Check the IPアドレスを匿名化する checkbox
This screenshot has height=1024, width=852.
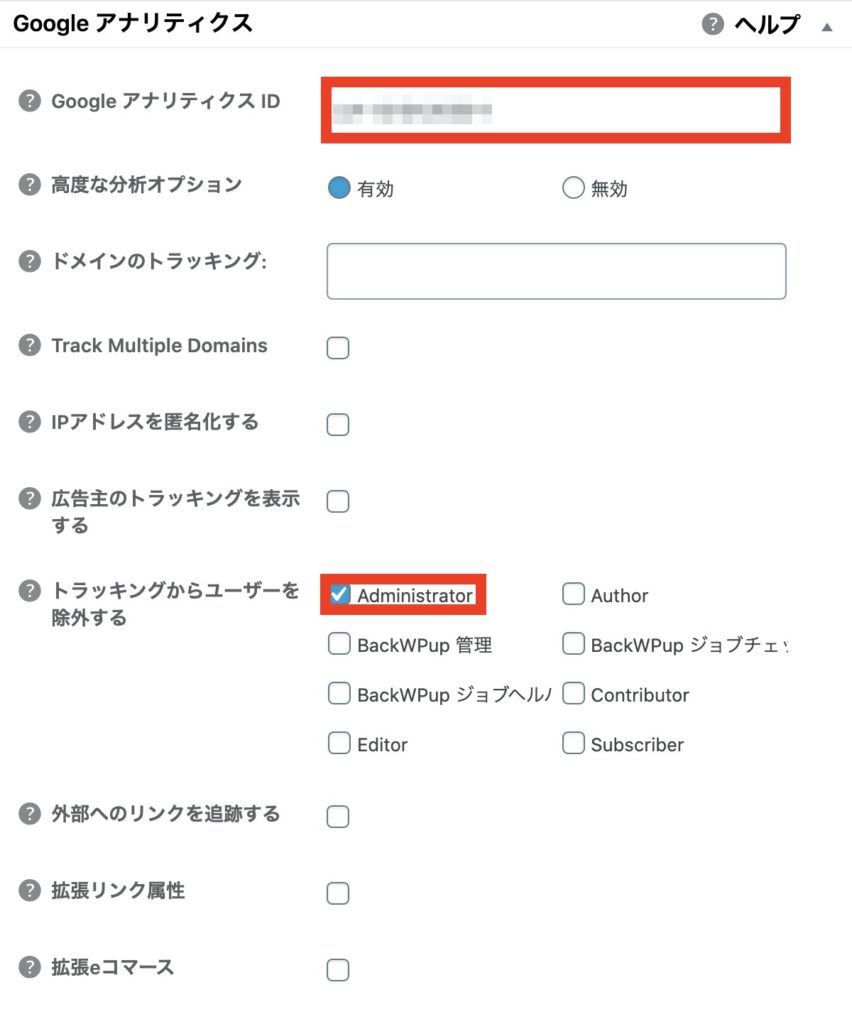click(338, 424)
